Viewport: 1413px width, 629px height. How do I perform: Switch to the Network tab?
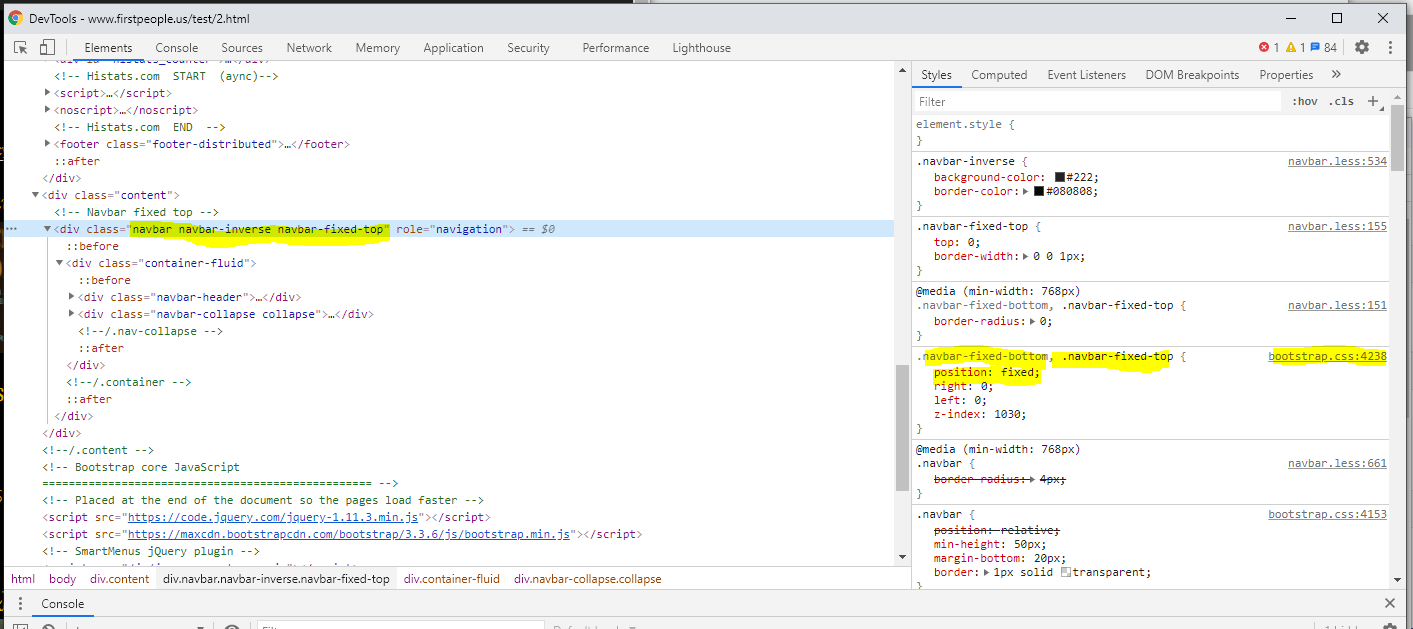click(x=309, y=47)
